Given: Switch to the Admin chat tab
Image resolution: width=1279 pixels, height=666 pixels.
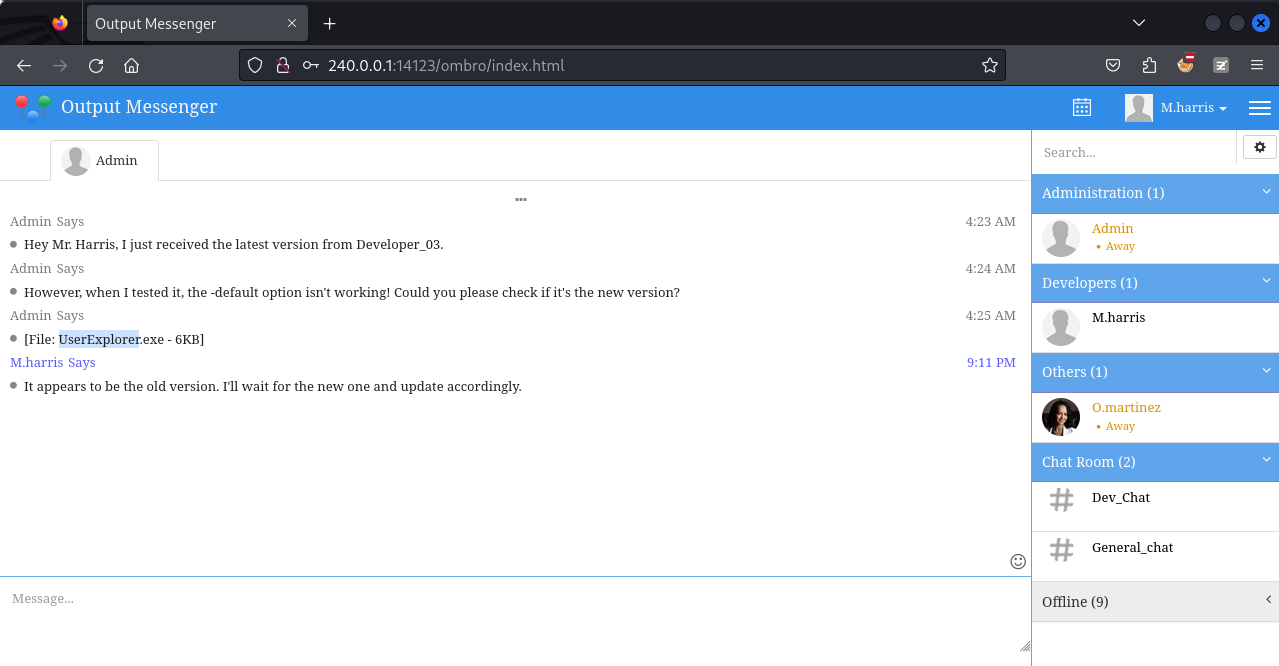Looking at the screenshot, I should [x=104, y=161].
